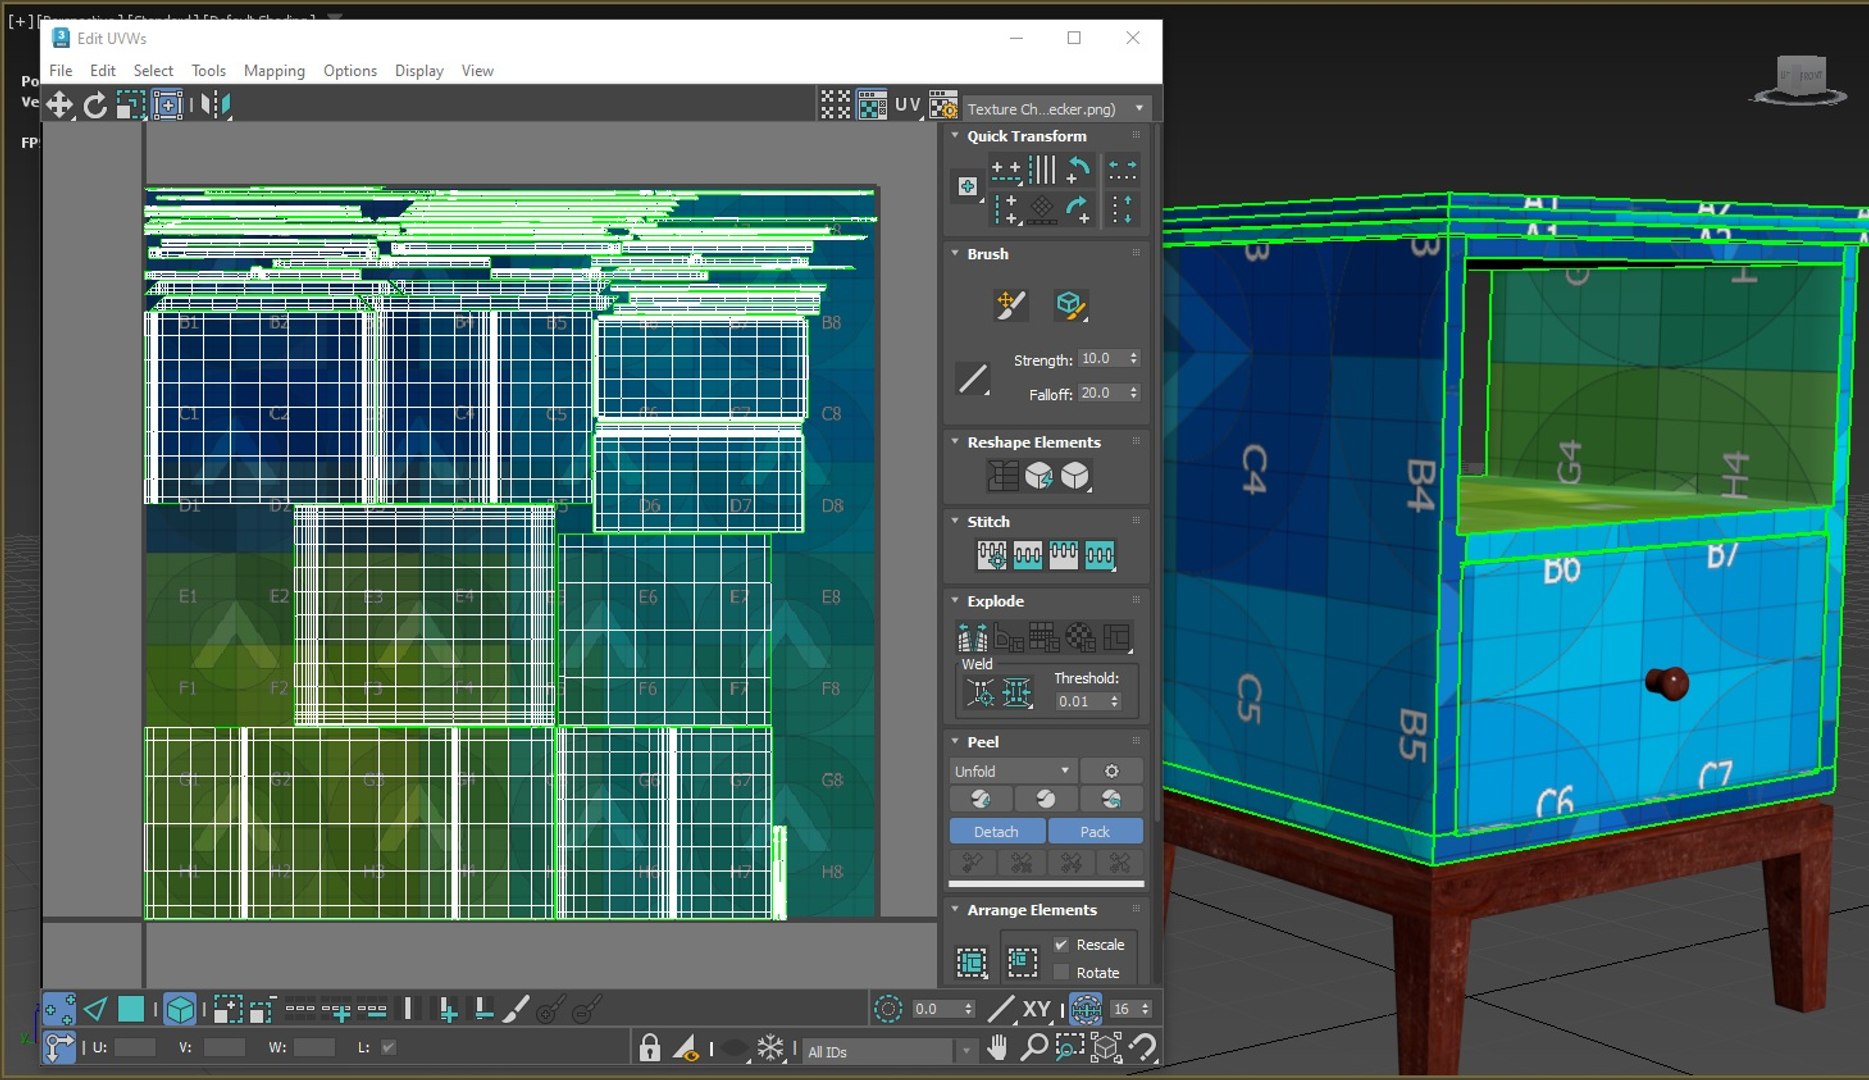The image size is (1869, 1080).
Task: Uncheck the Rescale checkbox
Action: pos(1061,945)
